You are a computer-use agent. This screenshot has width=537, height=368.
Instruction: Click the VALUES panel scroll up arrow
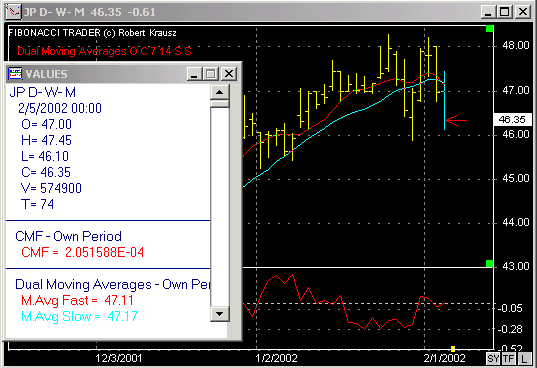pyautogui.click(x=220, y=92)
